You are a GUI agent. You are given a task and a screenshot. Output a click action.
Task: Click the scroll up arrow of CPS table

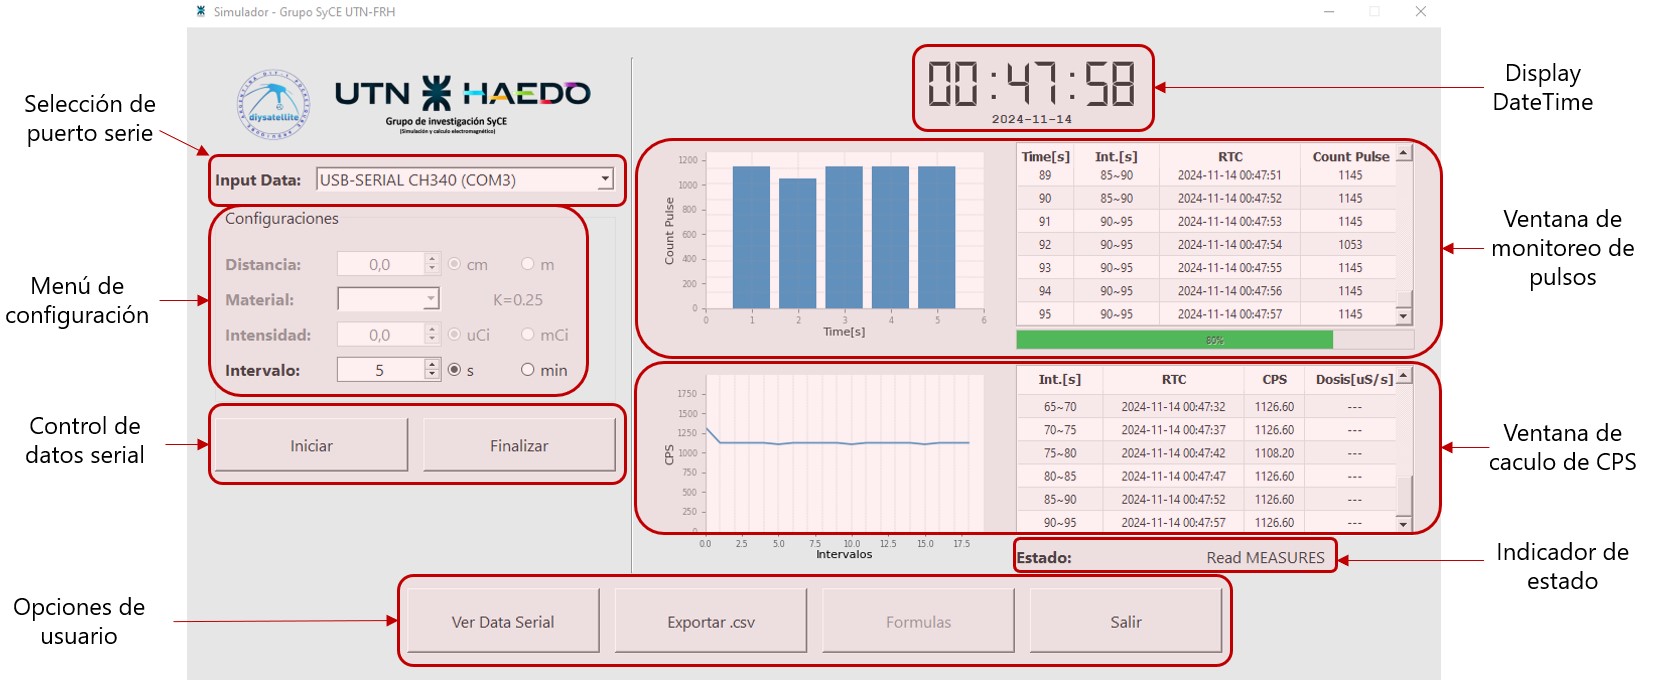pyautogui.click(x=1404, y=376)
